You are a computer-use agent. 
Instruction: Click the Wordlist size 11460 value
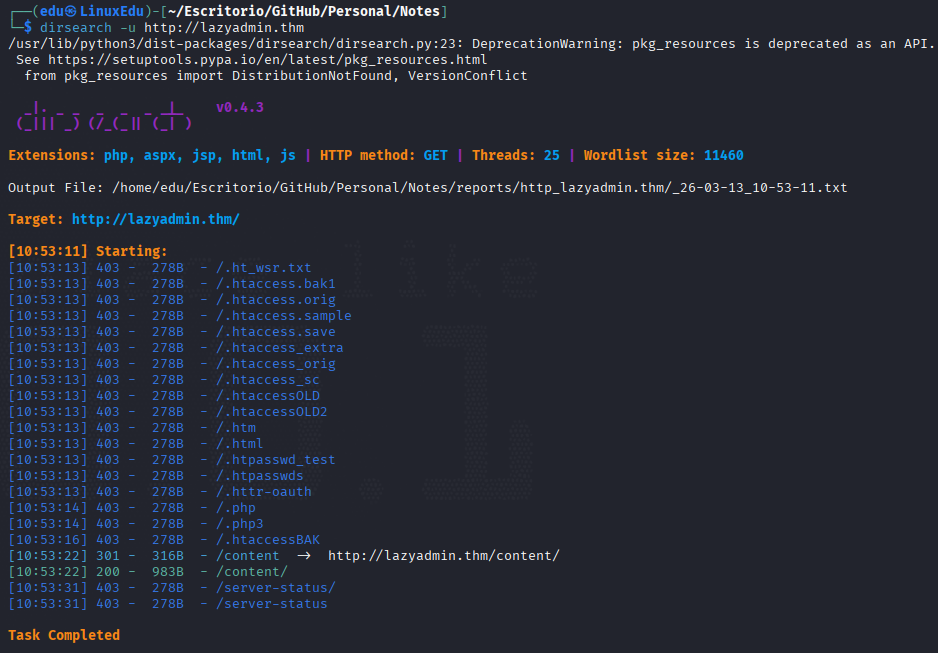coord(724,155)
